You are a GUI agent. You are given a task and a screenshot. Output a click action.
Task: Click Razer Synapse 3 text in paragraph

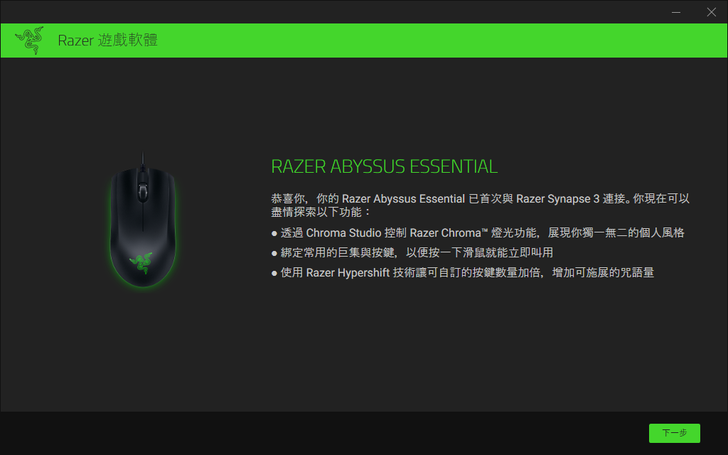point(557,199)
